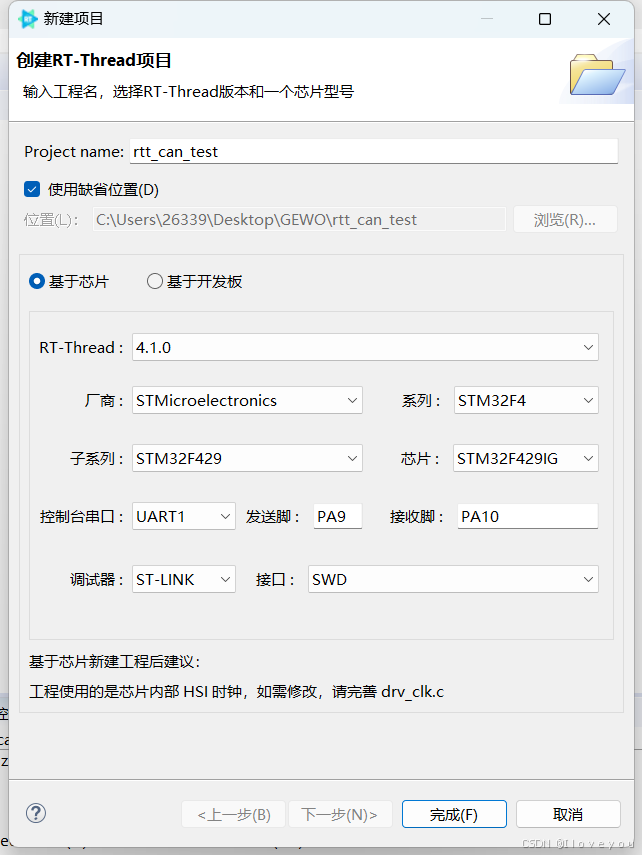The image size is (642, 855).
Task: Open the RT-Thread version 4.1.0 dropdown
Action: click(365, 347)
